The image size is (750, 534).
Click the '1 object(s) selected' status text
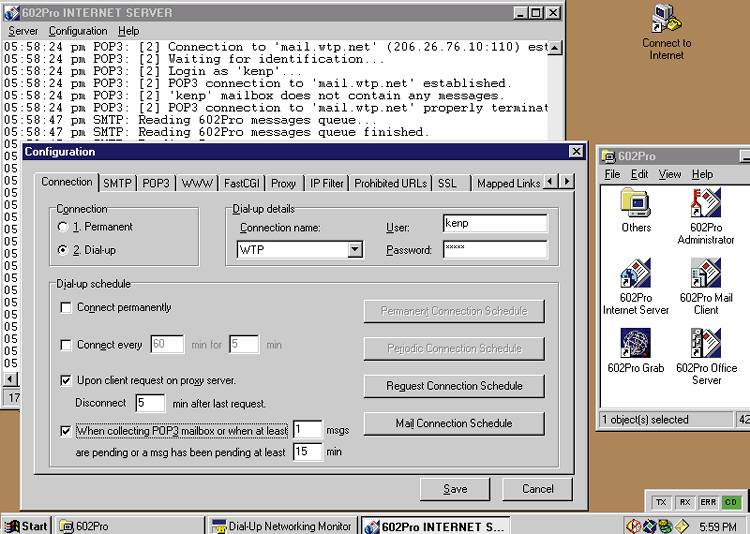pyautogui.click(x=645, y=420)
